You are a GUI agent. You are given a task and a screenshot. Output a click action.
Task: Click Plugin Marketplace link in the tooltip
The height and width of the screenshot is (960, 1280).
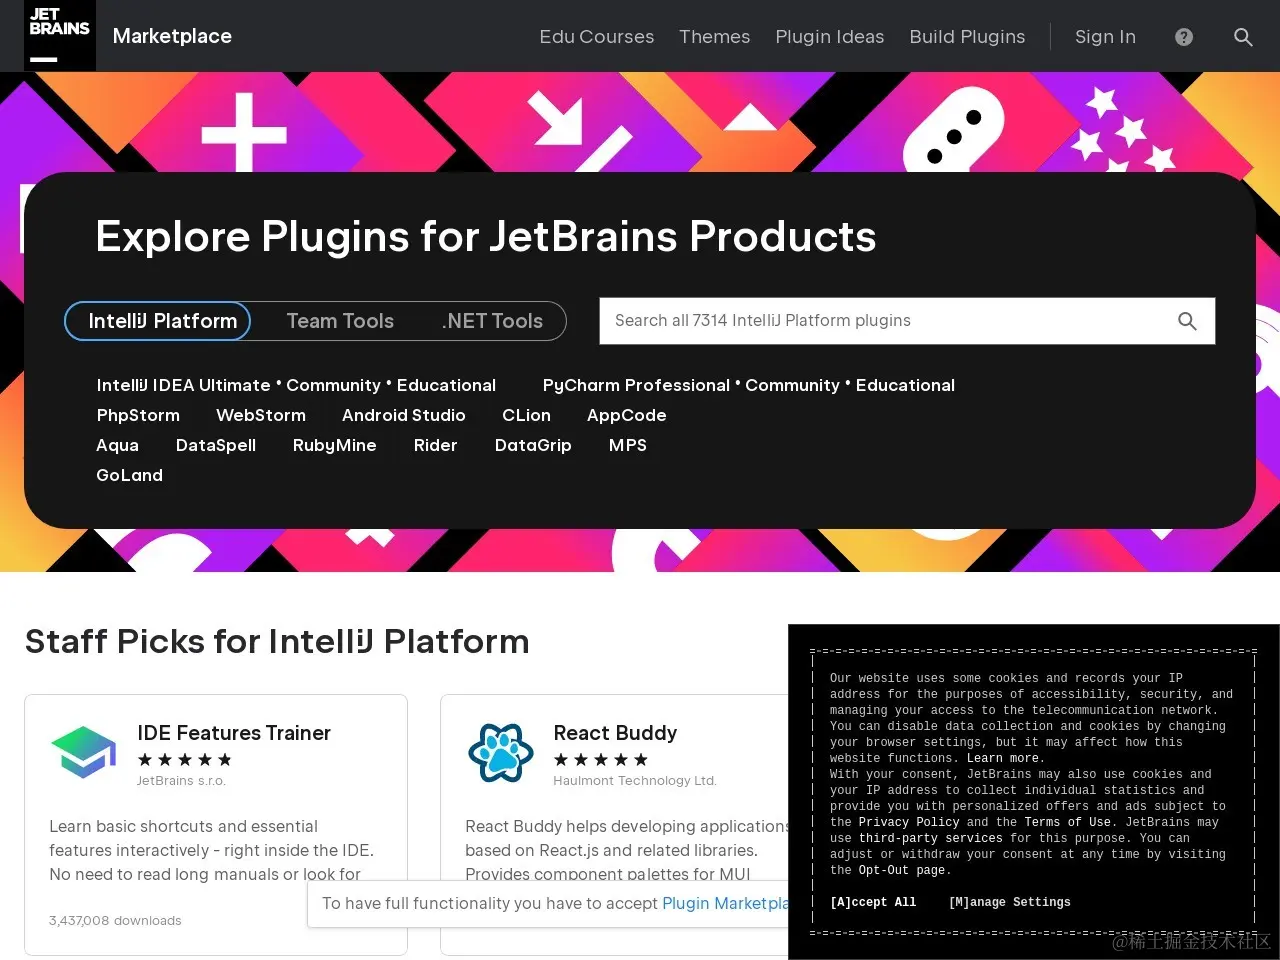click(725, 903)
